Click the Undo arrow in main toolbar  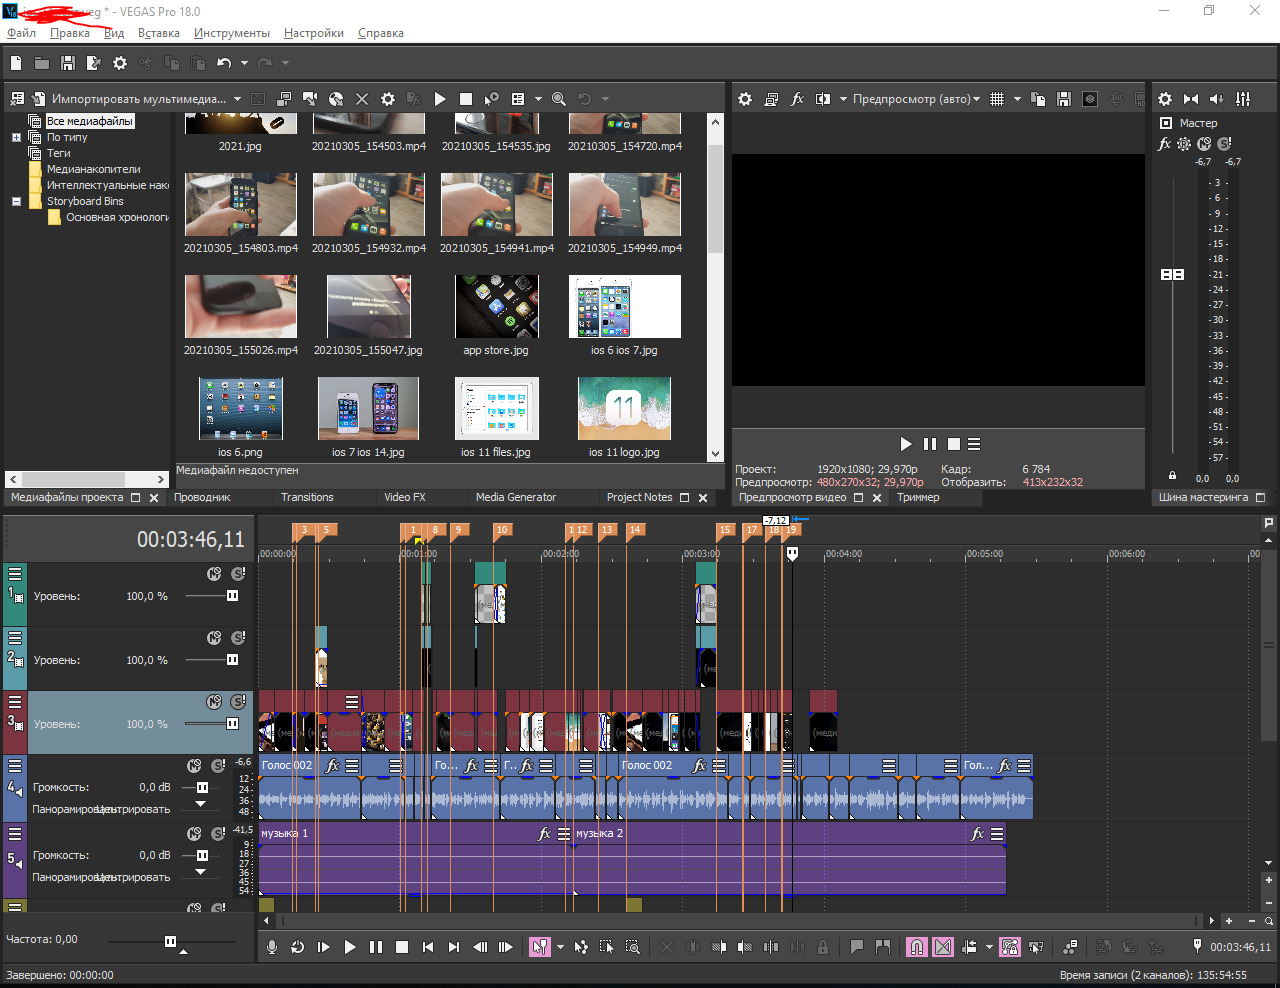pyautogui.click(x=223, y=63)
